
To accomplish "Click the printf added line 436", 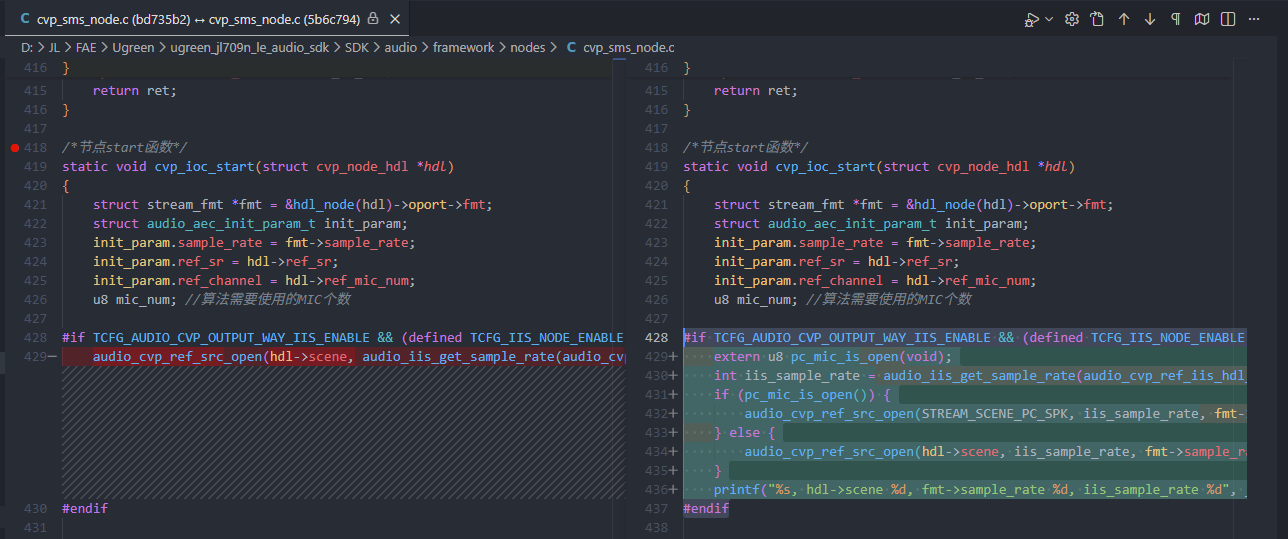I will point(980,490).
